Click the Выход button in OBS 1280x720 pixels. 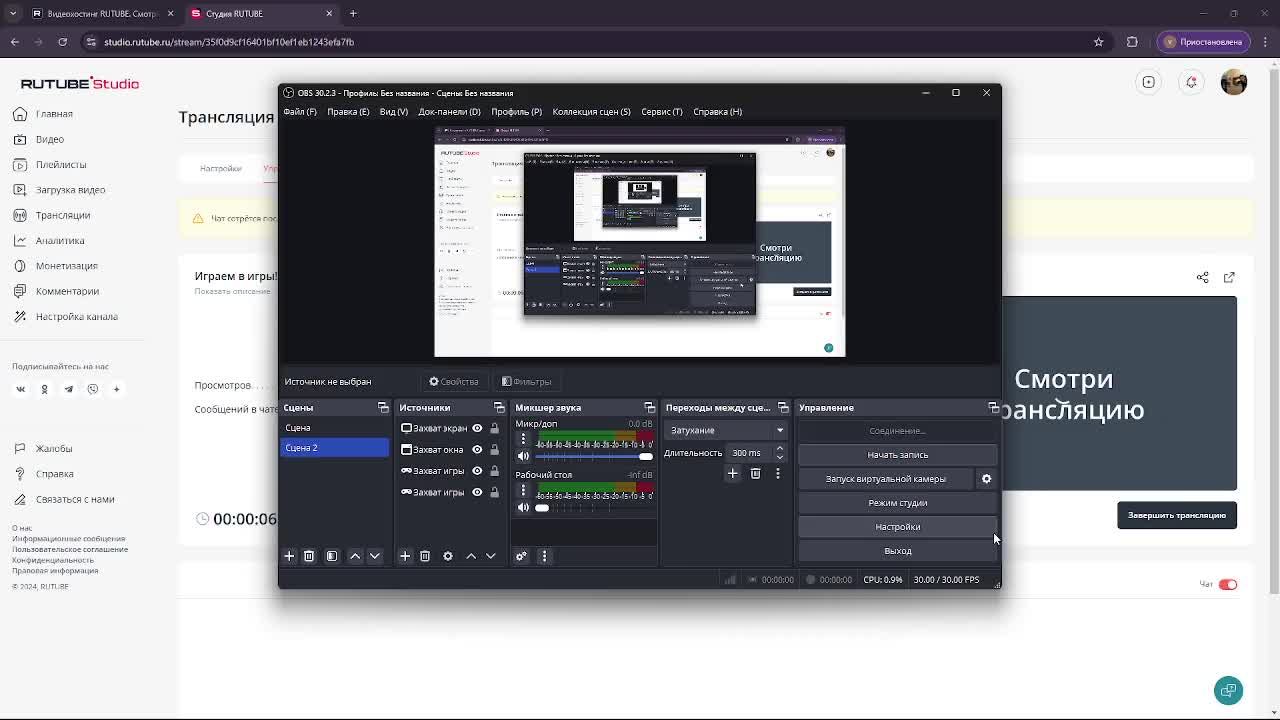897,551
